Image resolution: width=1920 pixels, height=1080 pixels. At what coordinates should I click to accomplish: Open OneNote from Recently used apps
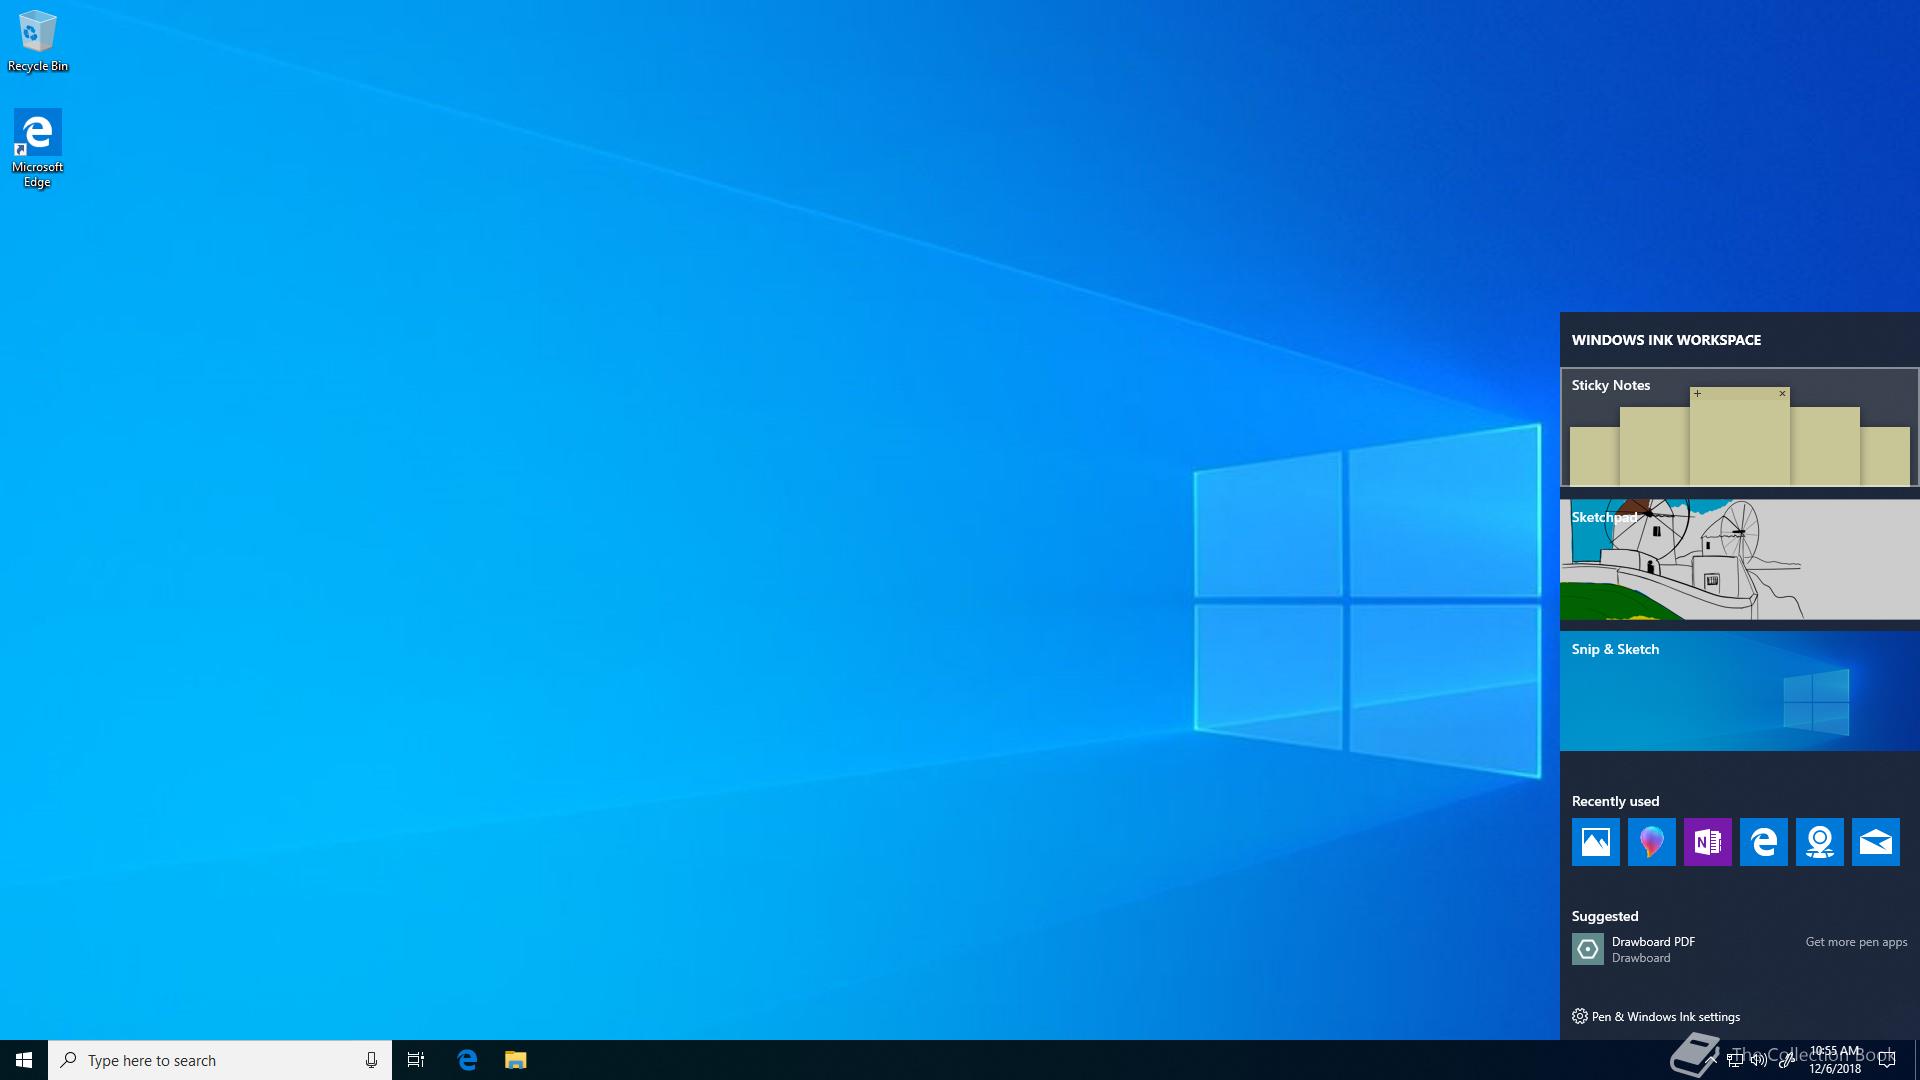pos(1707,842)
